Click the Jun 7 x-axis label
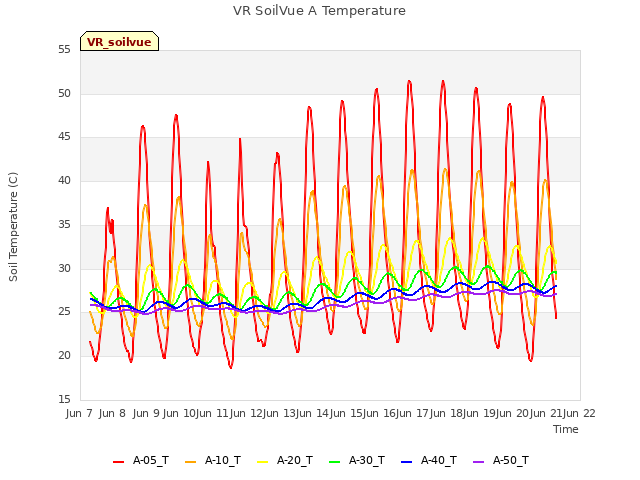640x480 pixels. pos(79,413)
